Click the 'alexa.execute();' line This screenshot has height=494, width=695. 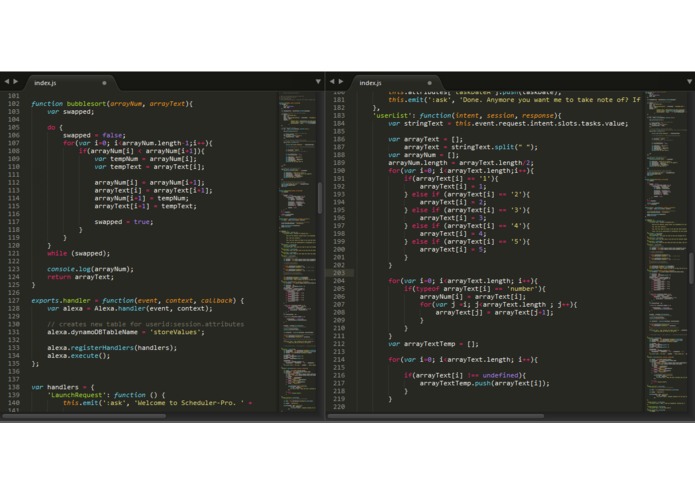pyautogui.click(x=78, y=356)
